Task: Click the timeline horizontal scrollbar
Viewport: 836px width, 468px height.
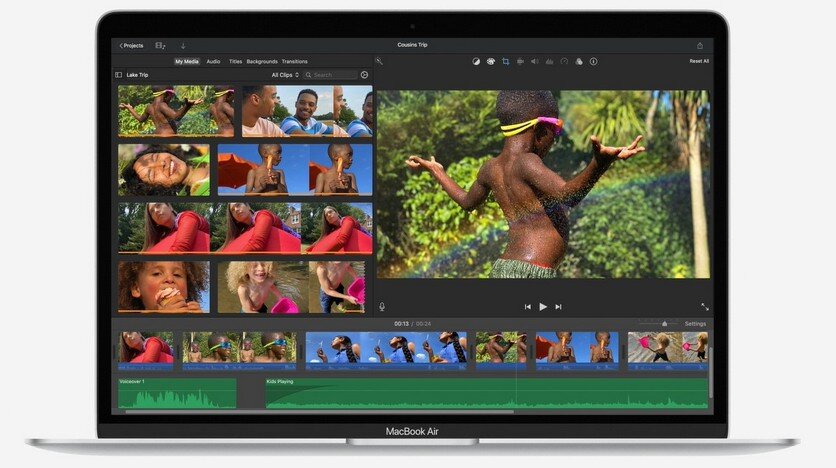Action: [319, 411]
